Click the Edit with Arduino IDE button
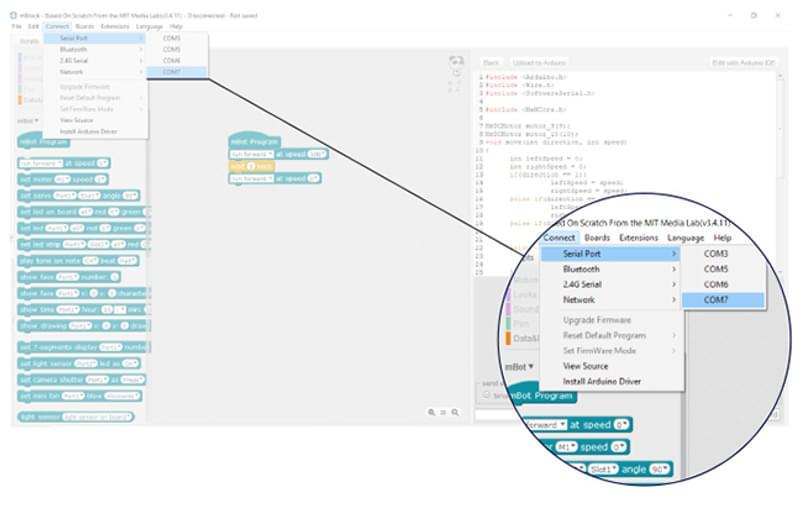The image size is (800, 507). tap(743, 63)
